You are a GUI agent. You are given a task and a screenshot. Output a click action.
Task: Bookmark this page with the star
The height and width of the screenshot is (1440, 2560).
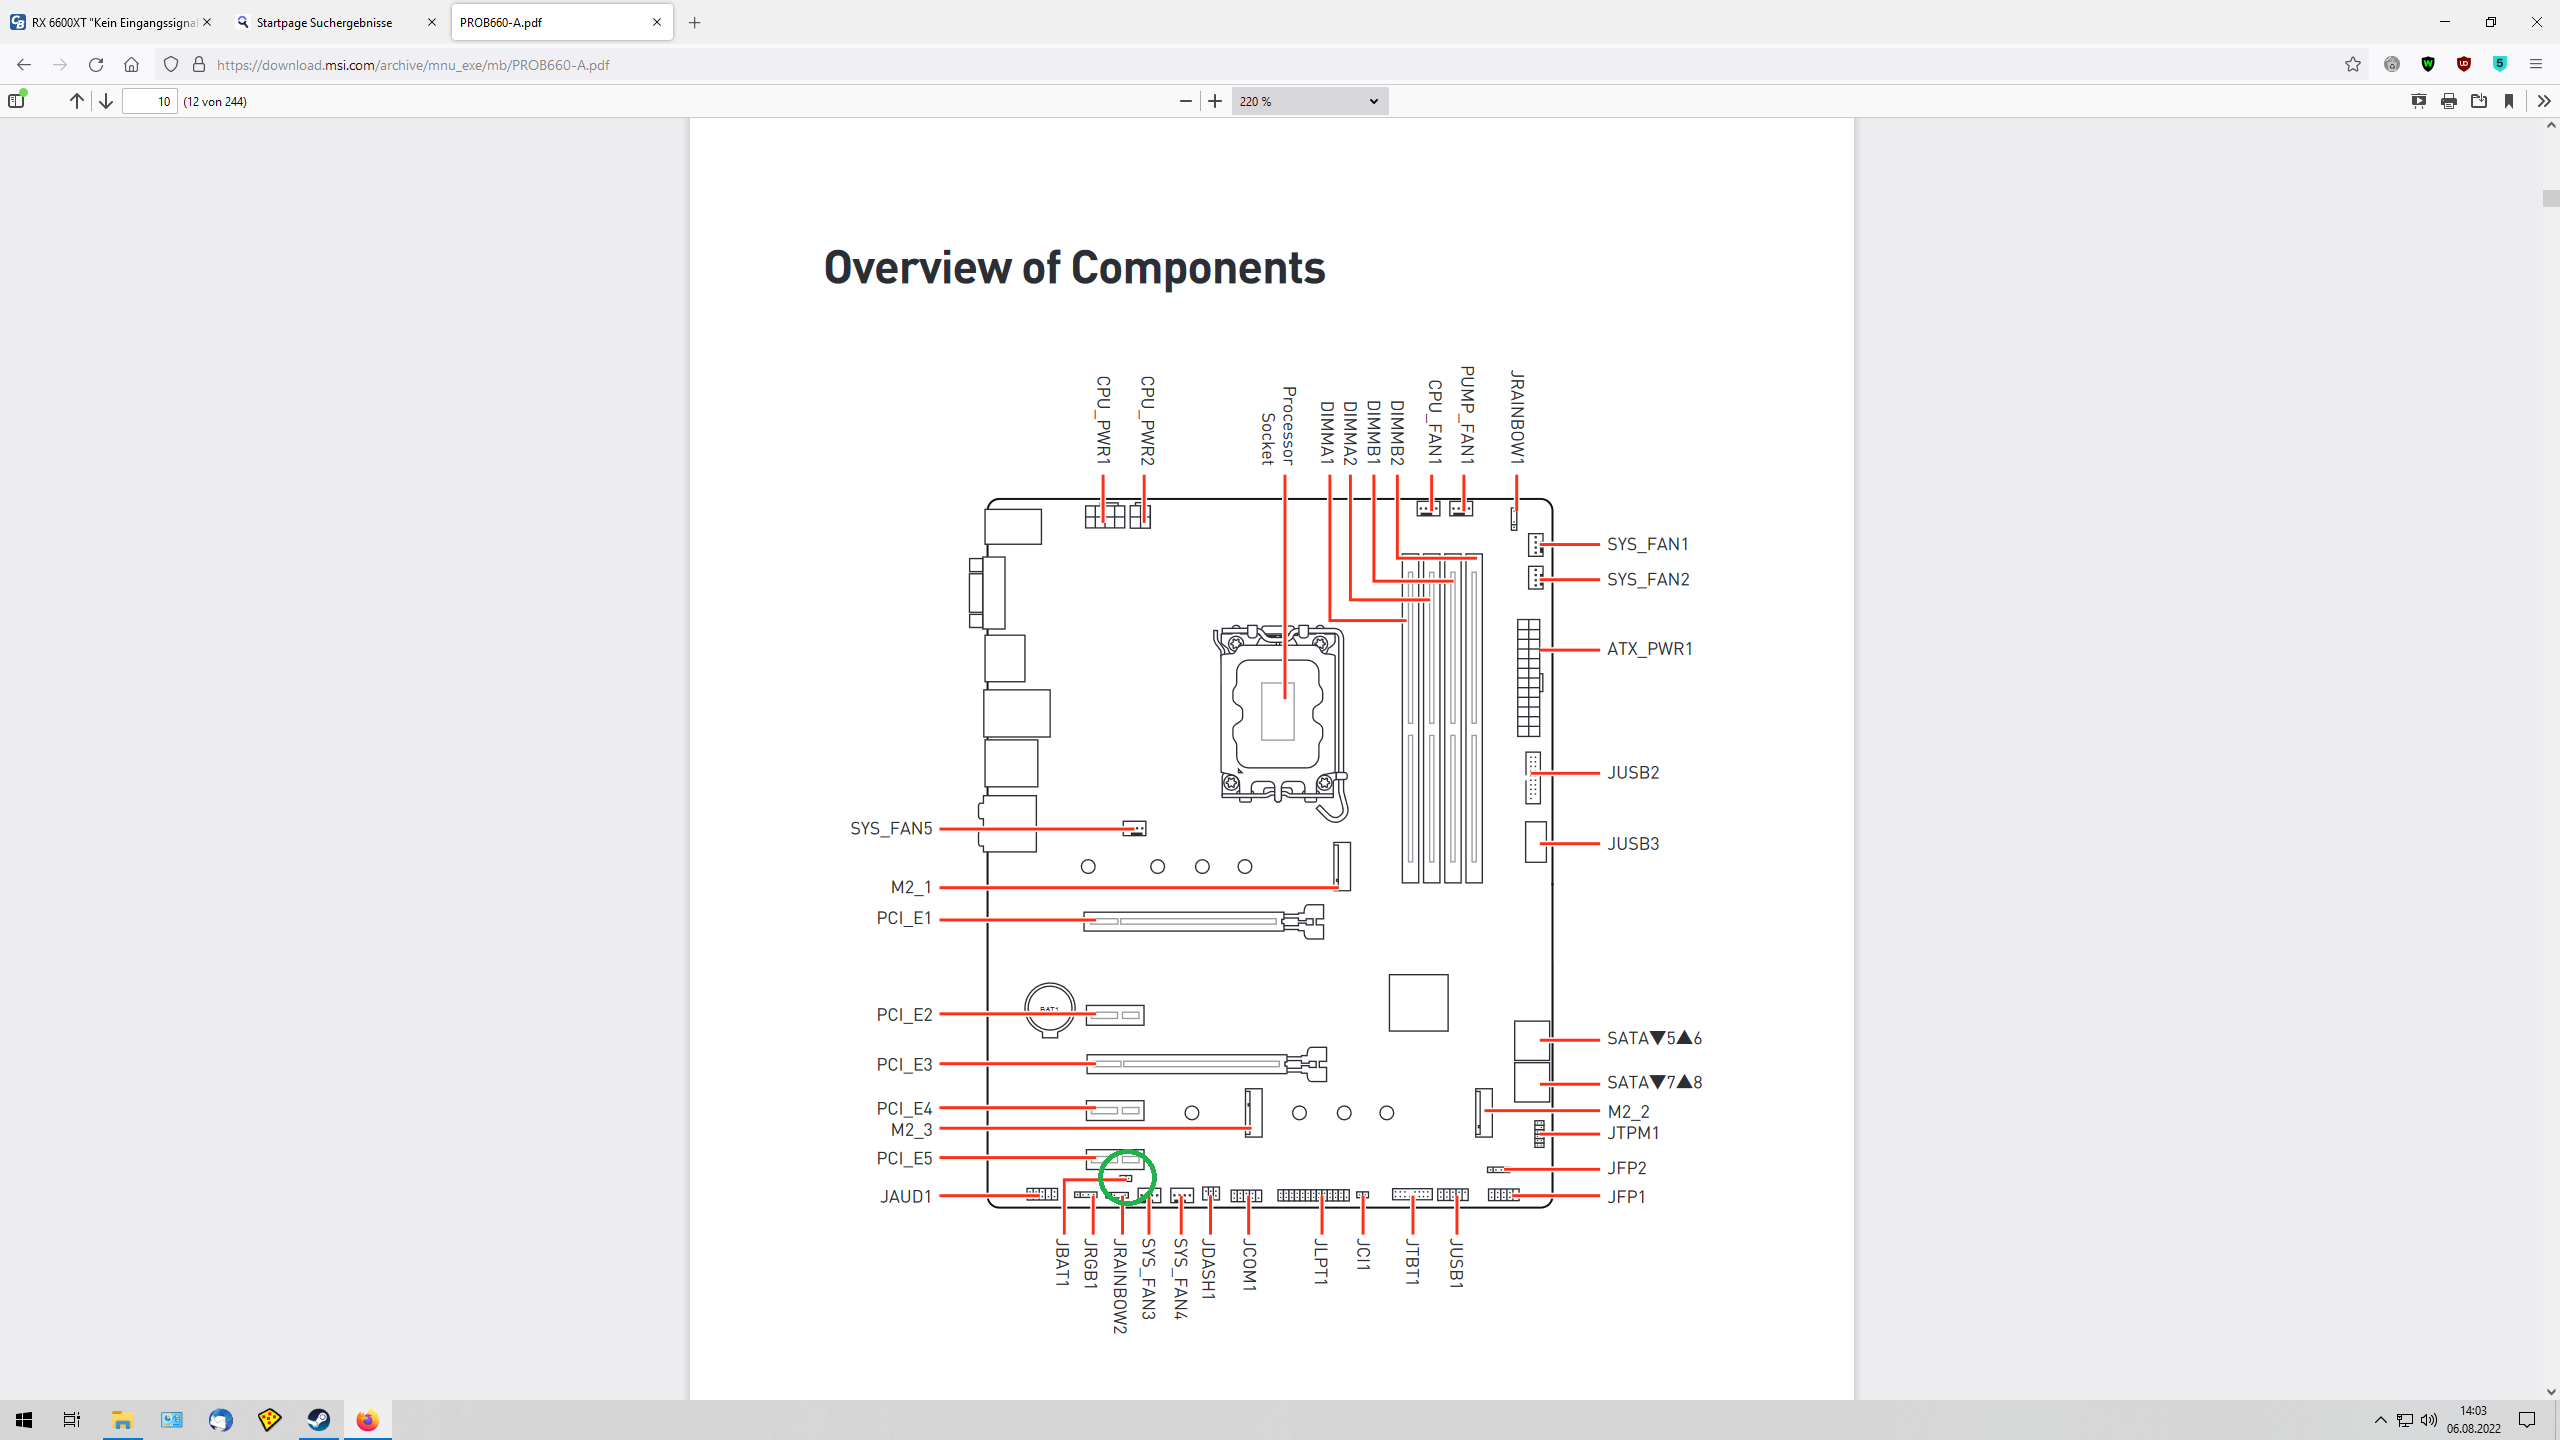pyautogui.click(x=2352, y=64)
